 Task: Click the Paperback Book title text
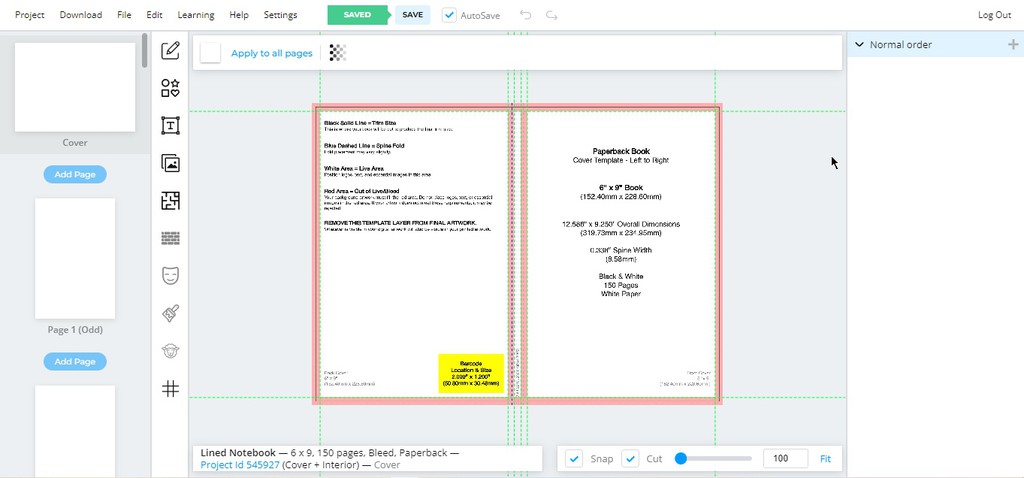[621, 151]
